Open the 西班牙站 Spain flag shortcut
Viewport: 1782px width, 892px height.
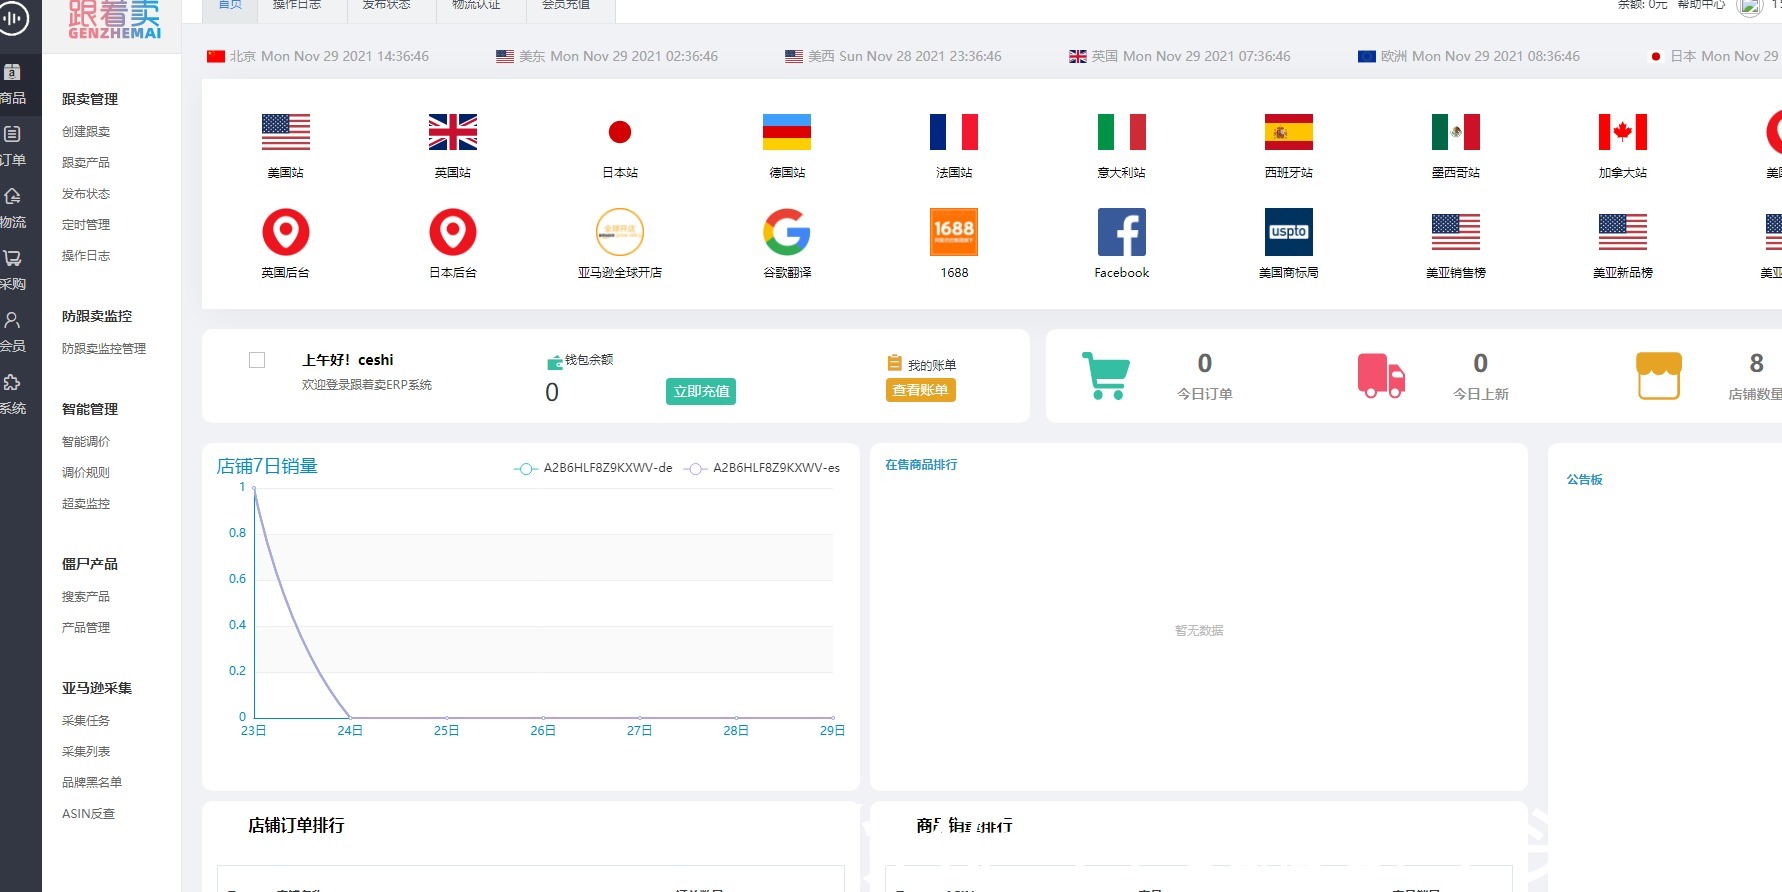[1289, 132]
